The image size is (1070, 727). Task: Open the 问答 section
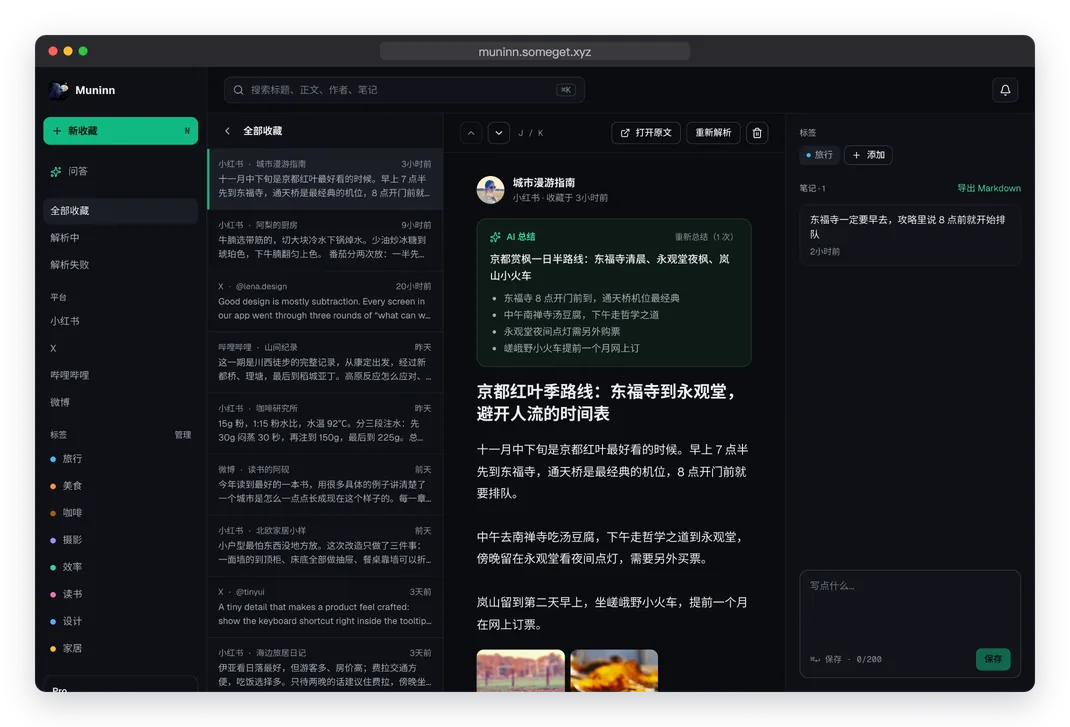(x=120, y=171)
